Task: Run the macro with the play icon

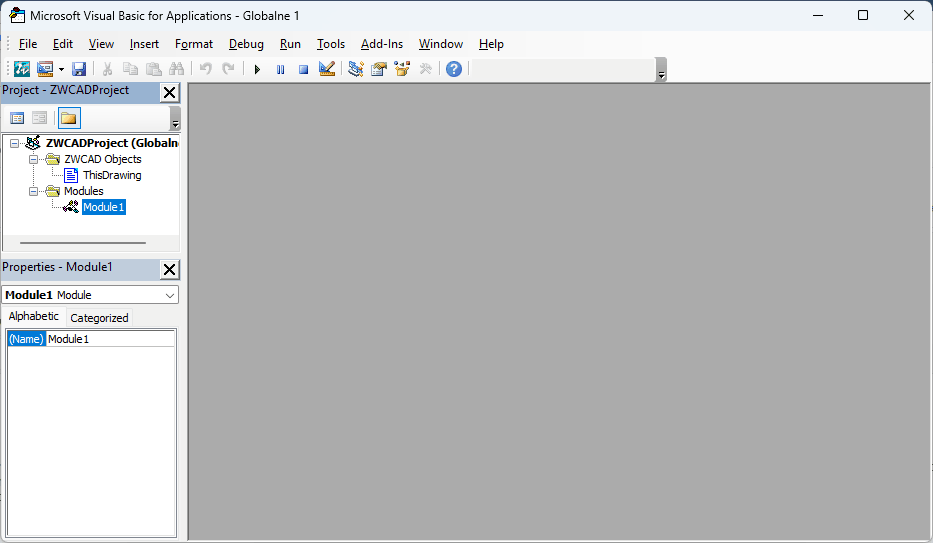Action: tap(257, 70)
